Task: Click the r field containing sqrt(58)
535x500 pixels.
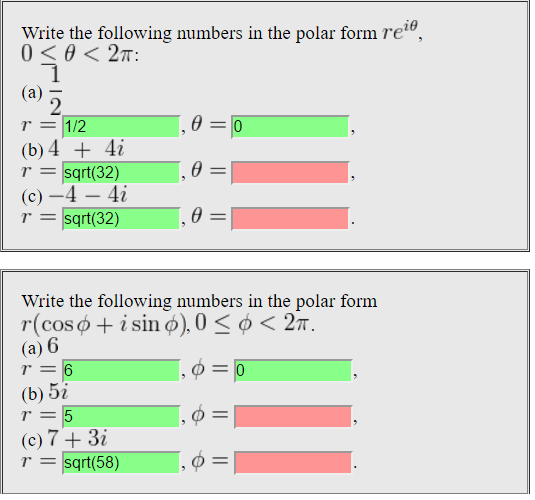Action: (x=121, y=462)
